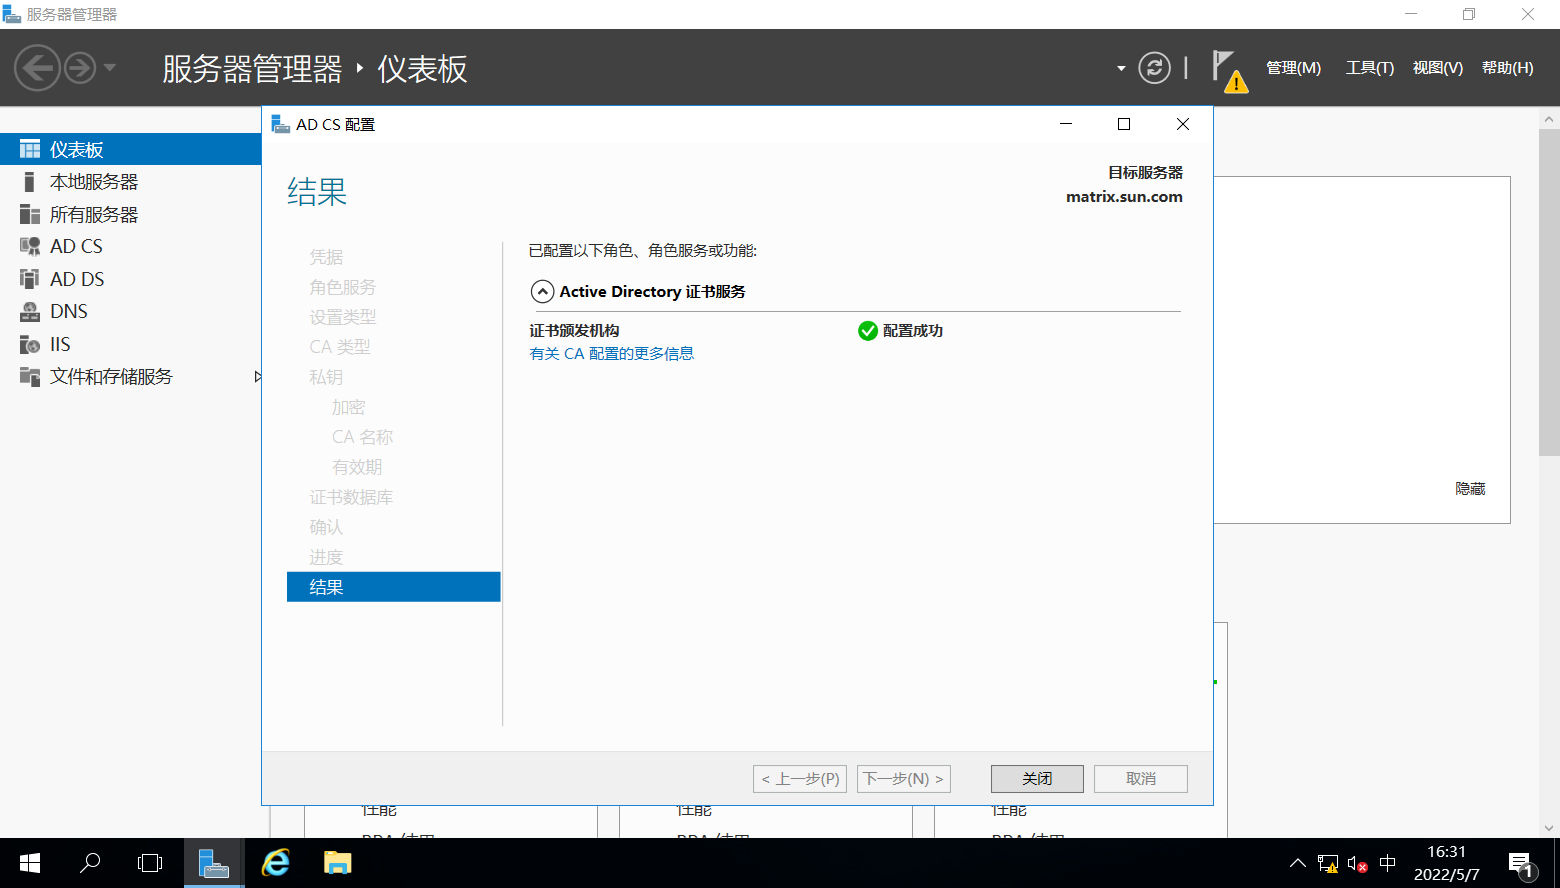This screenshot has width=1560, height=888.
Task: Launch Internet Explorer from taskbar
Action: [x=275, y=863]
